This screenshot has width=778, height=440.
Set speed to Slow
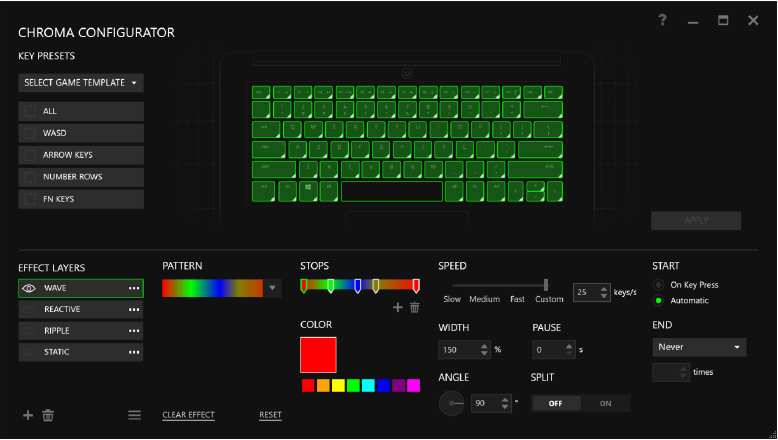click(452, 299)
